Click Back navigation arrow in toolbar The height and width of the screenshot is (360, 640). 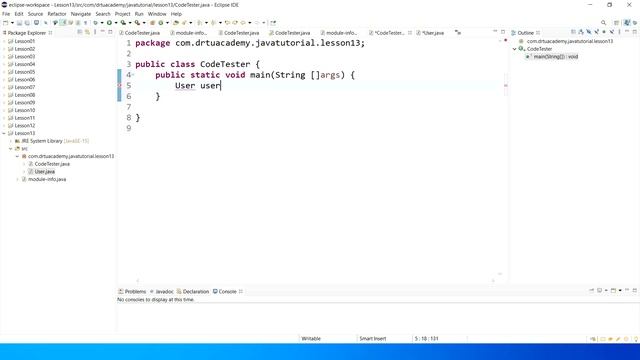coord(243,23)
